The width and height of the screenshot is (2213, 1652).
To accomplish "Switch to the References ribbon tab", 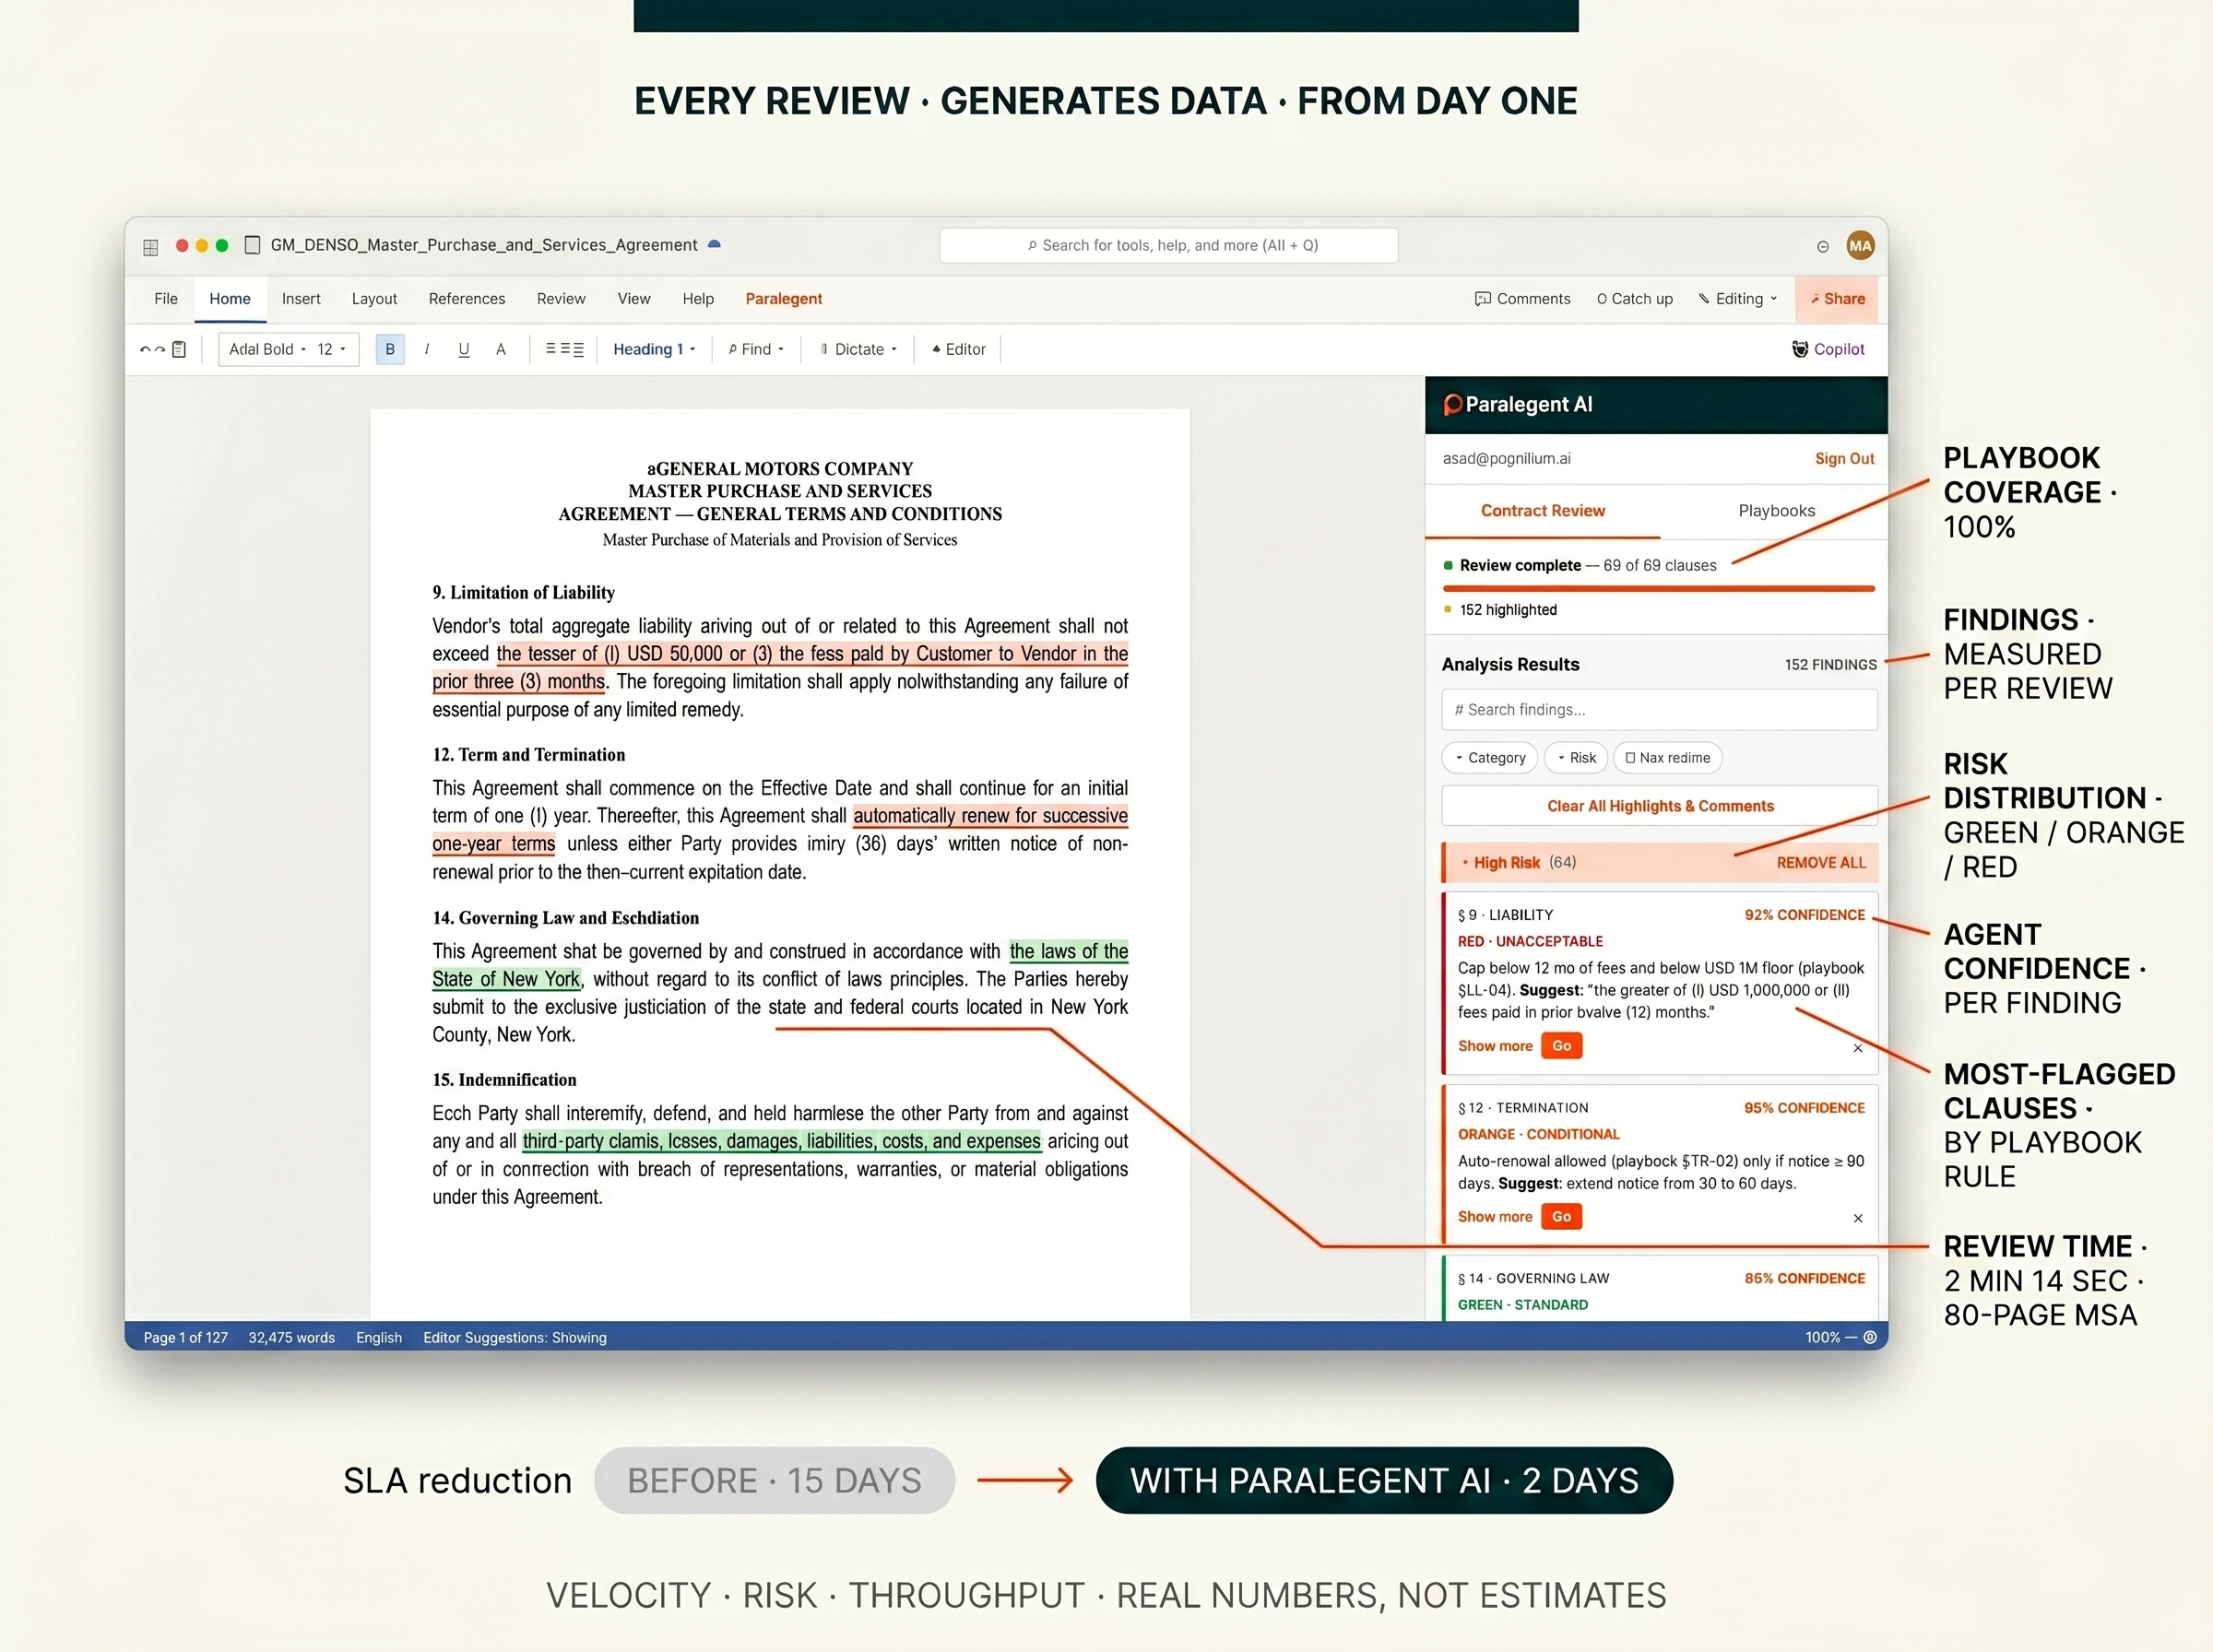I will click(467, 299).
